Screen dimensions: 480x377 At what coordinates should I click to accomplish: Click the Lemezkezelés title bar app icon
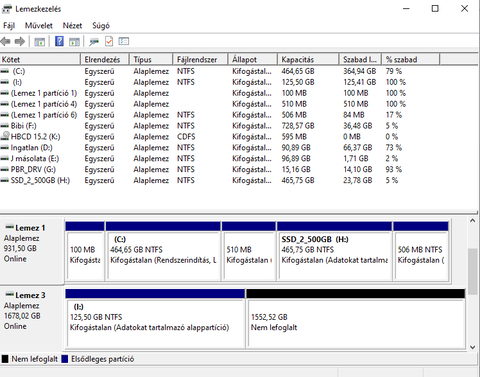7,9
